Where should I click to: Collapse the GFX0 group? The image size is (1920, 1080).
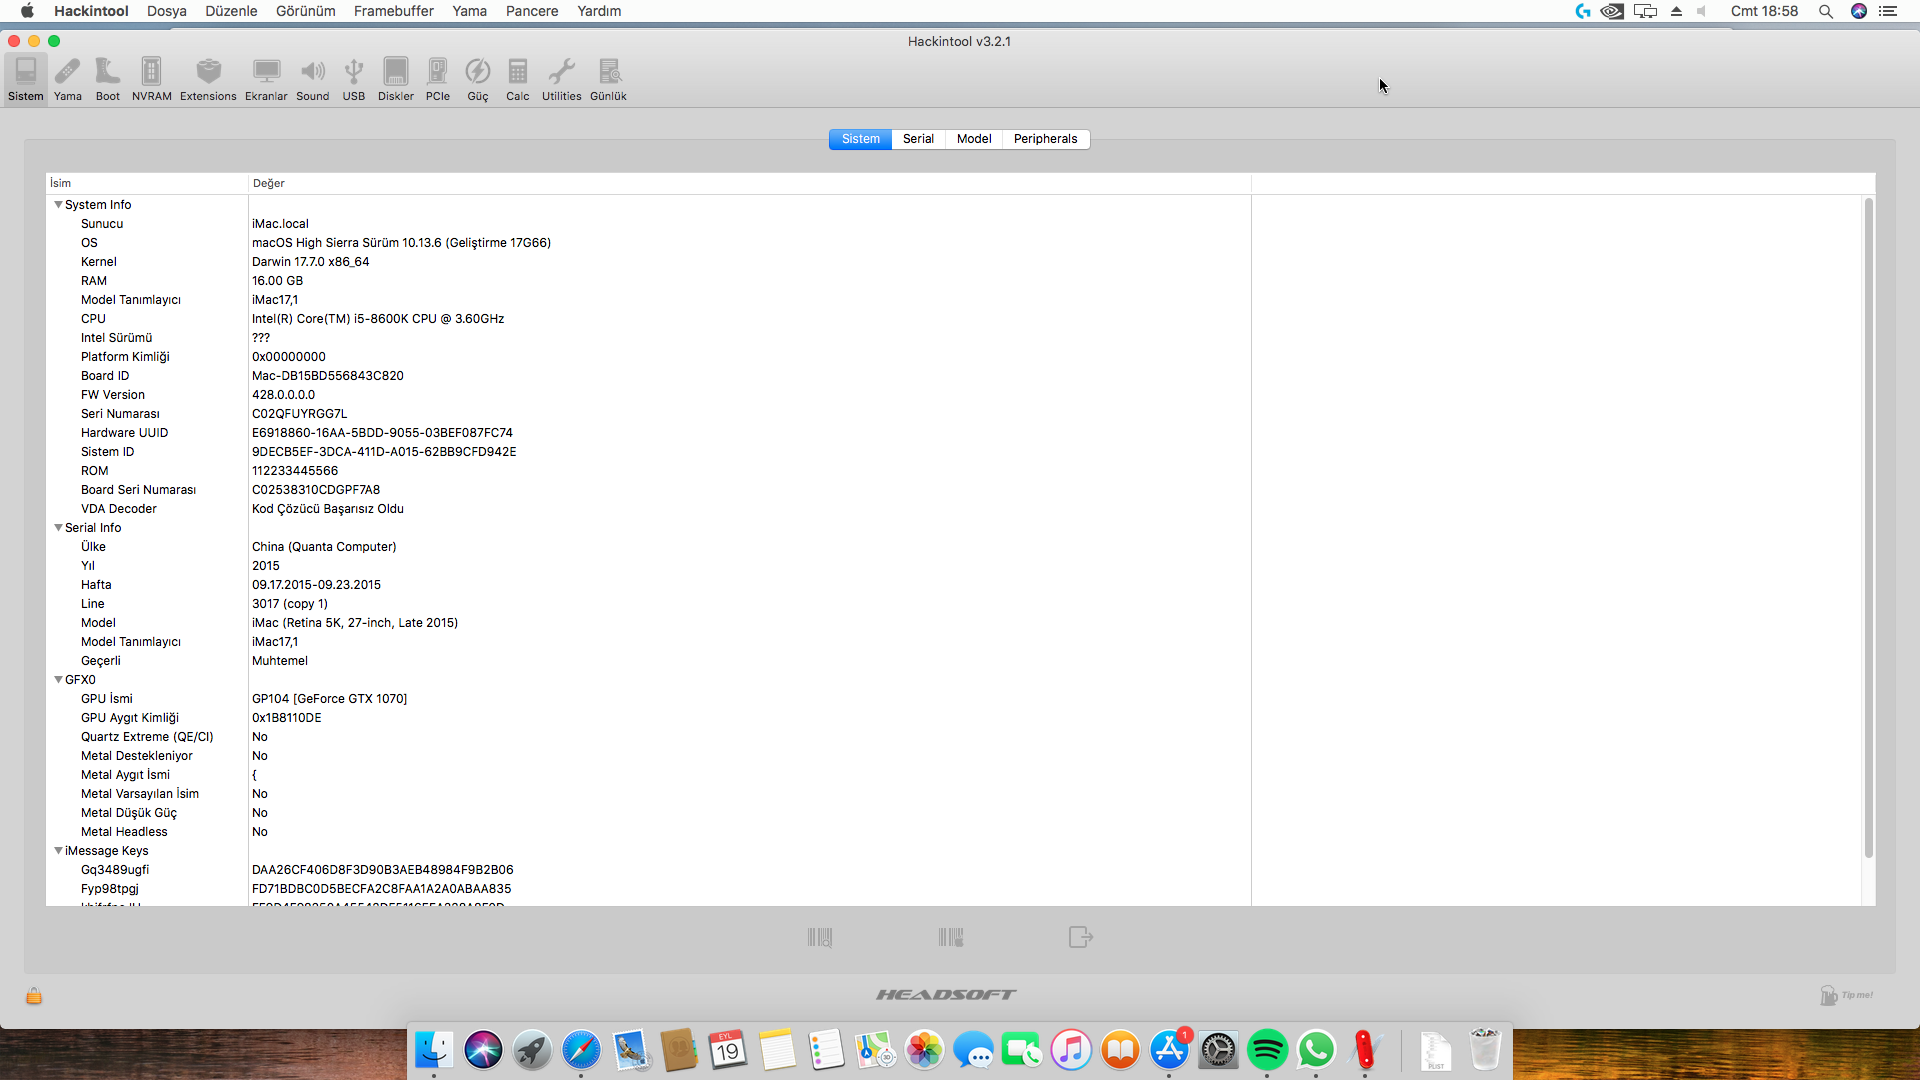click(x=58, y=680)
